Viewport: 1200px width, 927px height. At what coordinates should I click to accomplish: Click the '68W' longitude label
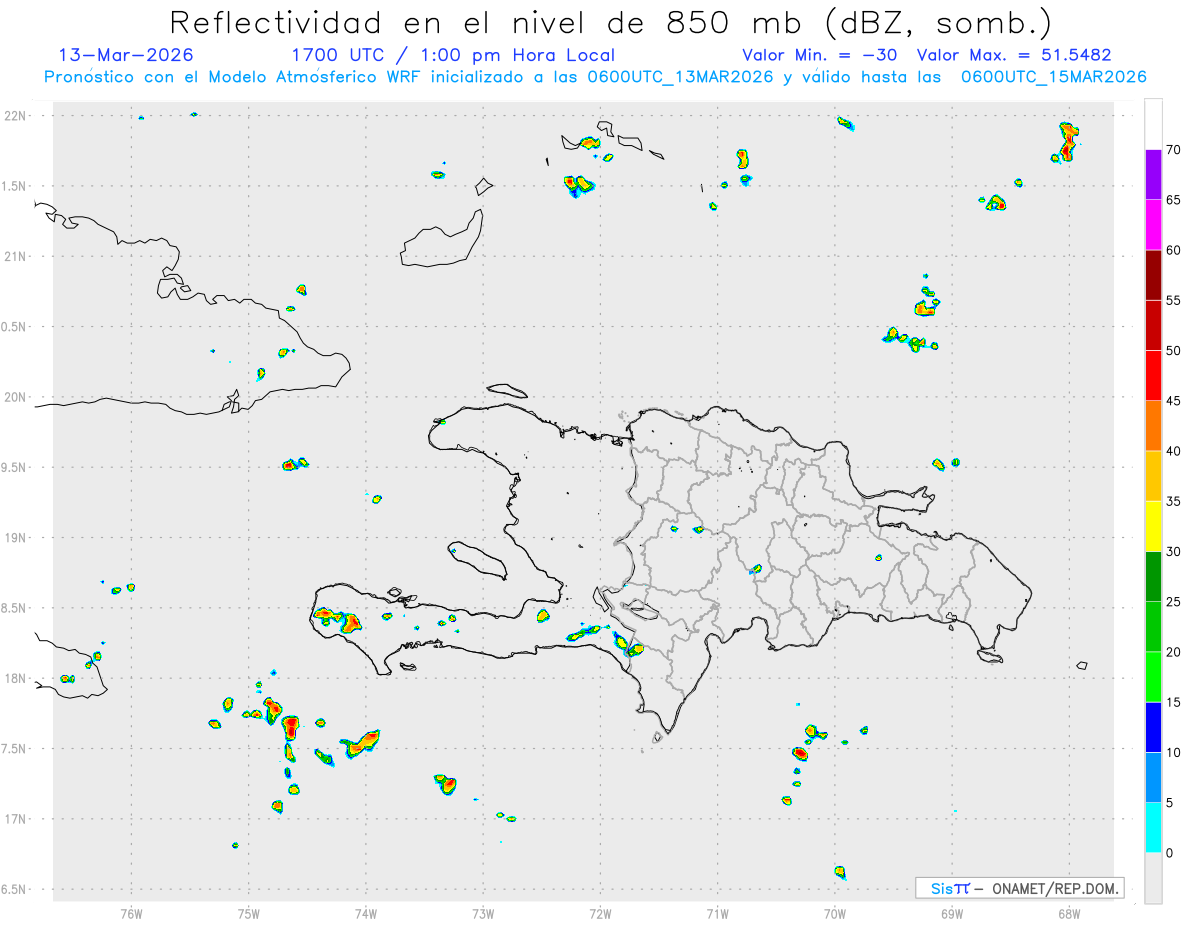point(1069,913)
